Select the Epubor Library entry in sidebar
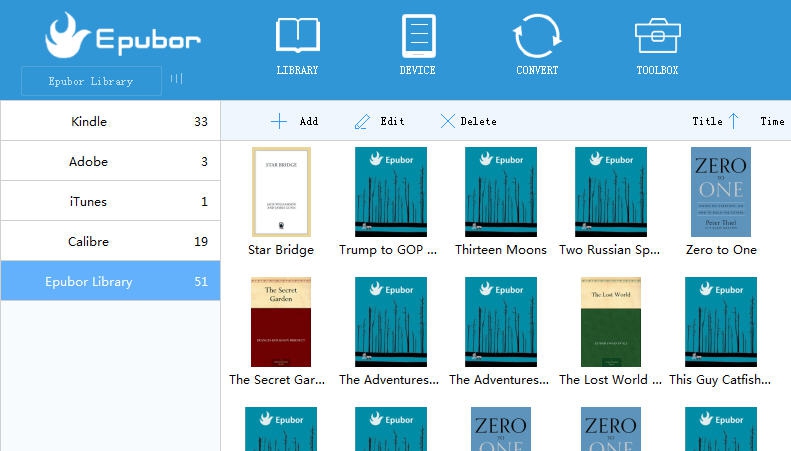Screen dimensions: 791x451 click(x=110, y=281)
